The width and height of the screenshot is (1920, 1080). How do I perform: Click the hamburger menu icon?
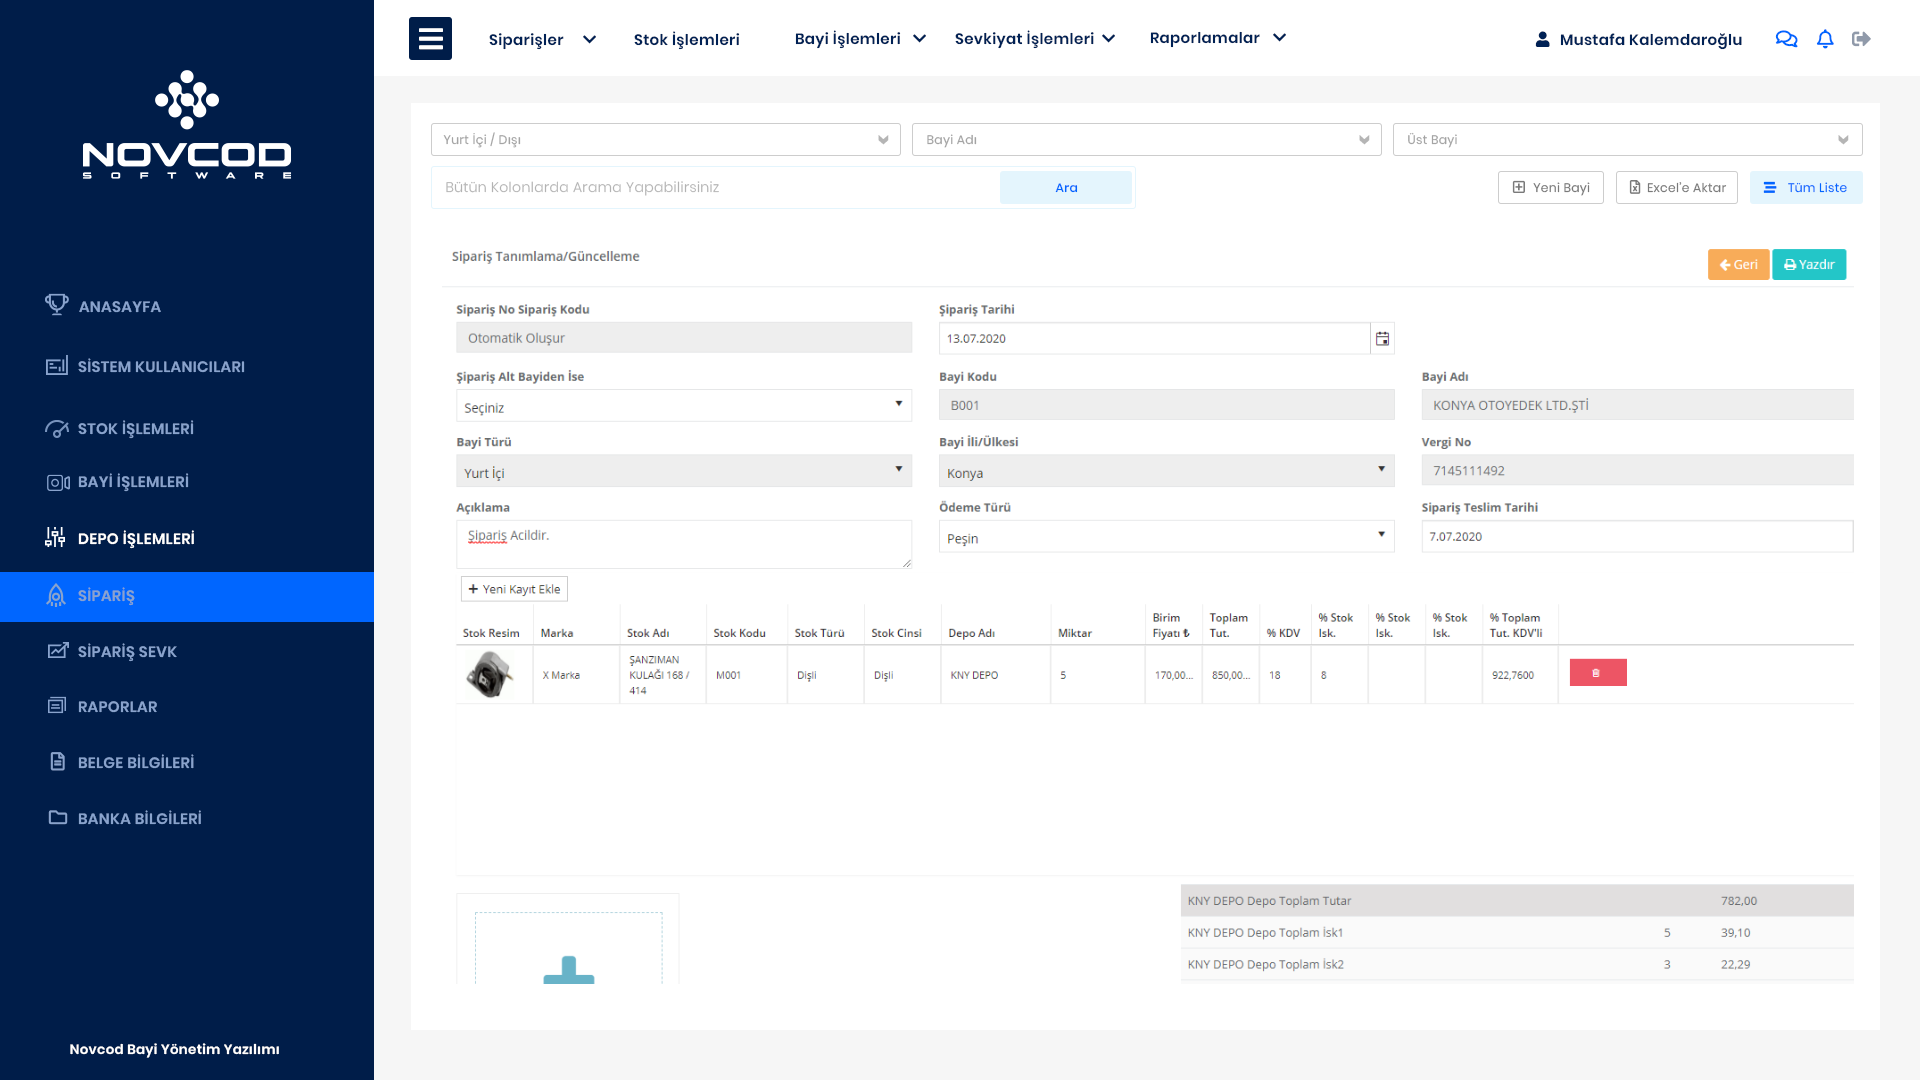coord(430,39)
